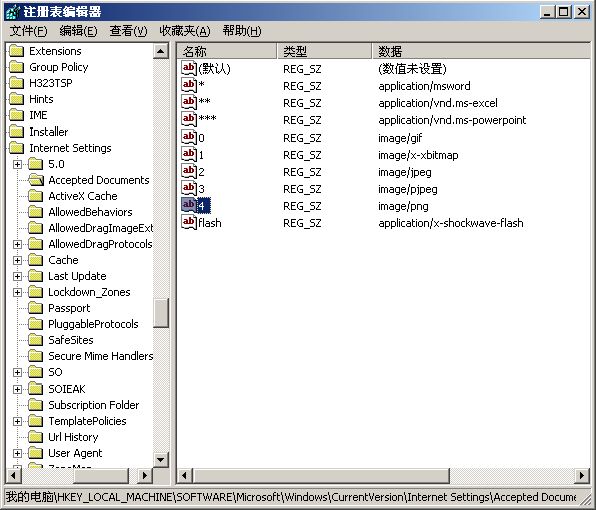596x510 pixels.
Task: Expand the SOIEAK key
Action: (17, 389)
